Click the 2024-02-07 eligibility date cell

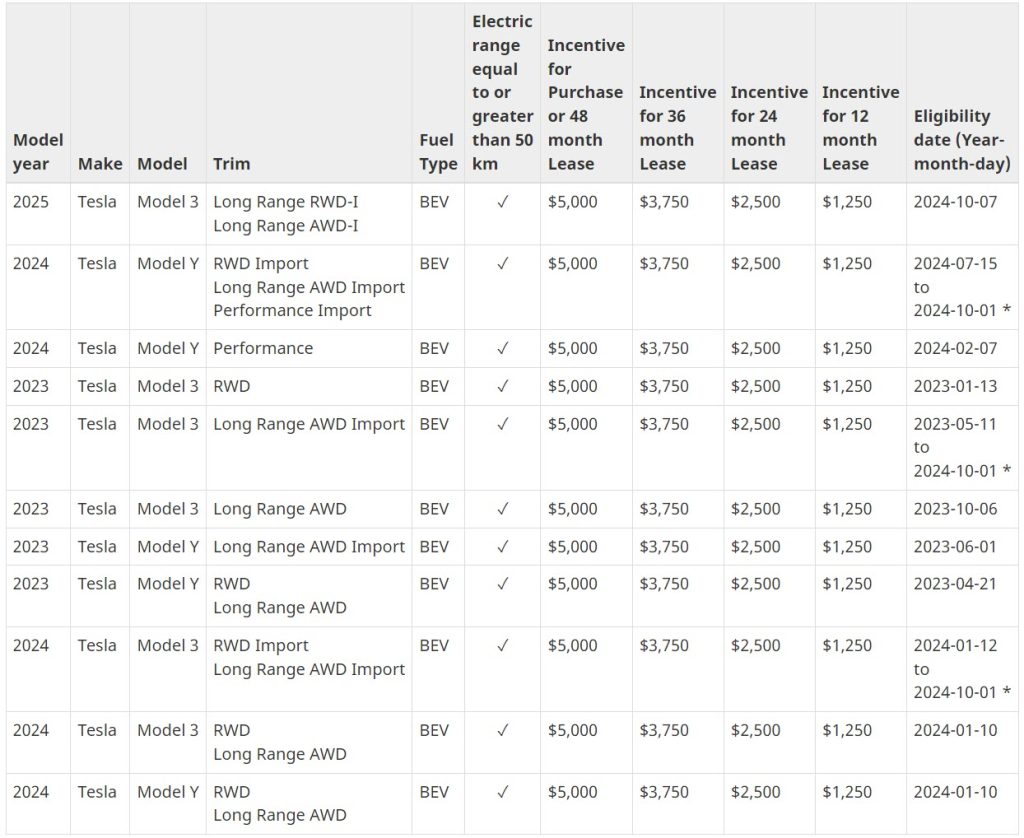[955, 349]
